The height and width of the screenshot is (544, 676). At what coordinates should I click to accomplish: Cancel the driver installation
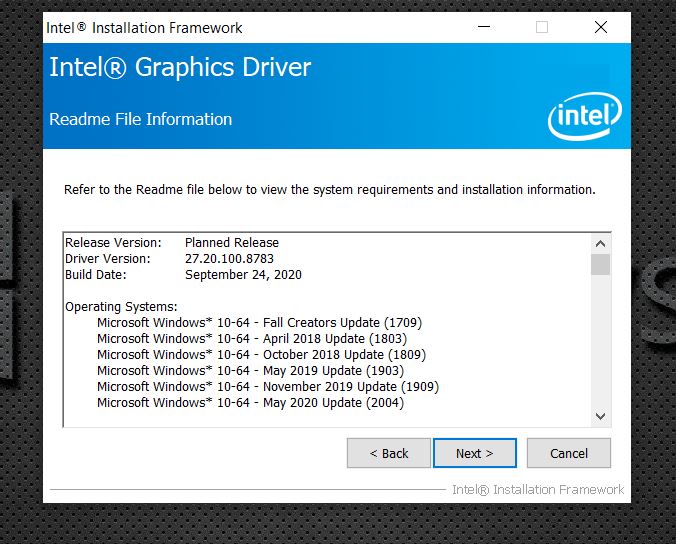point(569,453)
